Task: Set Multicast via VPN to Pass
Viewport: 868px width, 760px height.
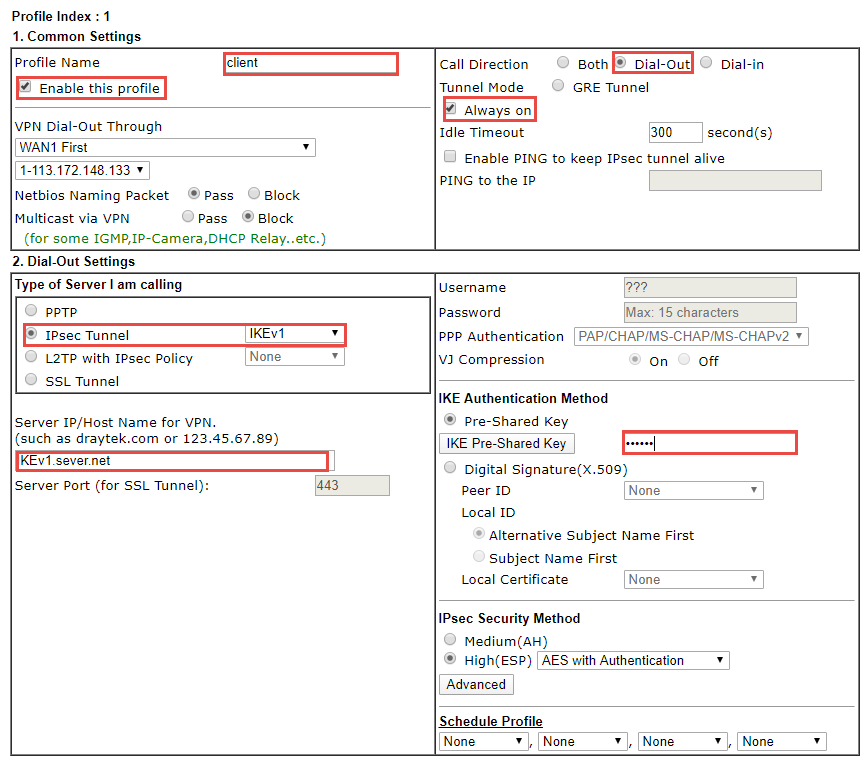Action: point(188,217)
